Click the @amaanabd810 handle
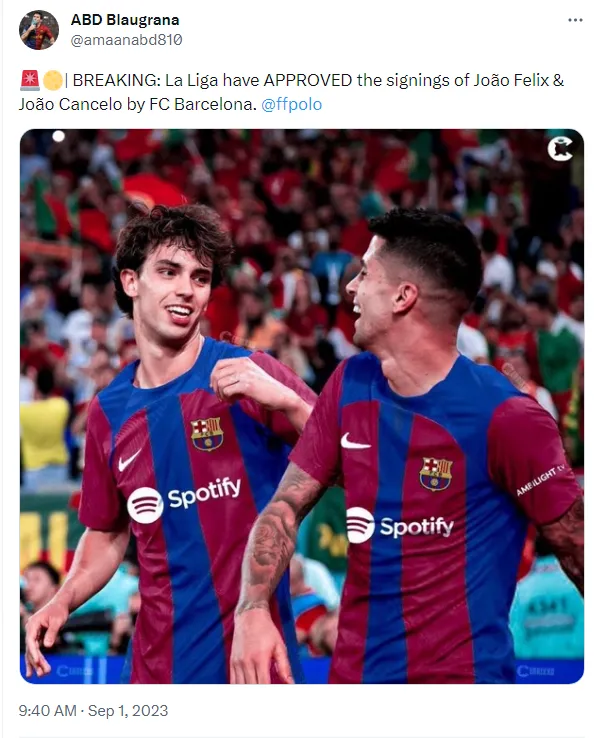 pos(126,40)
